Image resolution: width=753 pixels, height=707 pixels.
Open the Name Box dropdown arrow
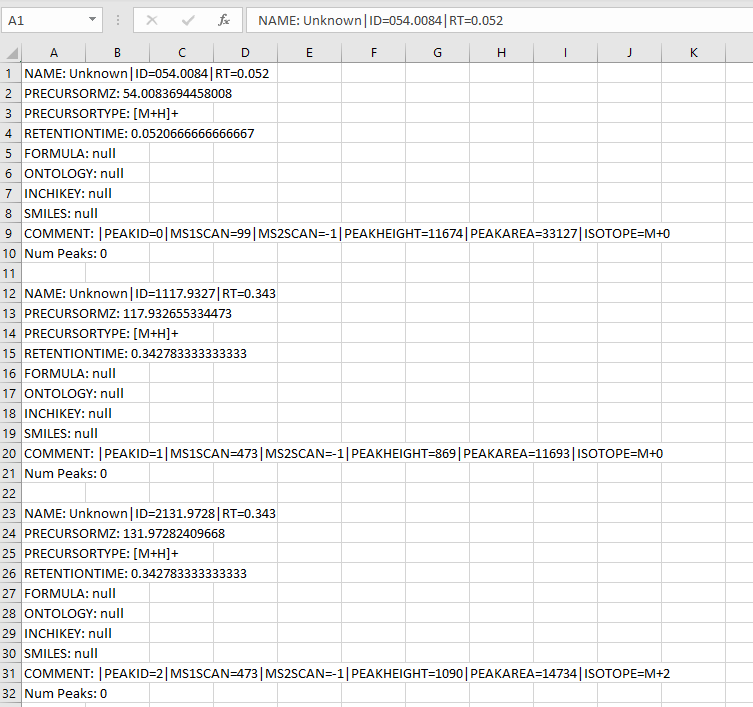(93, 19)
